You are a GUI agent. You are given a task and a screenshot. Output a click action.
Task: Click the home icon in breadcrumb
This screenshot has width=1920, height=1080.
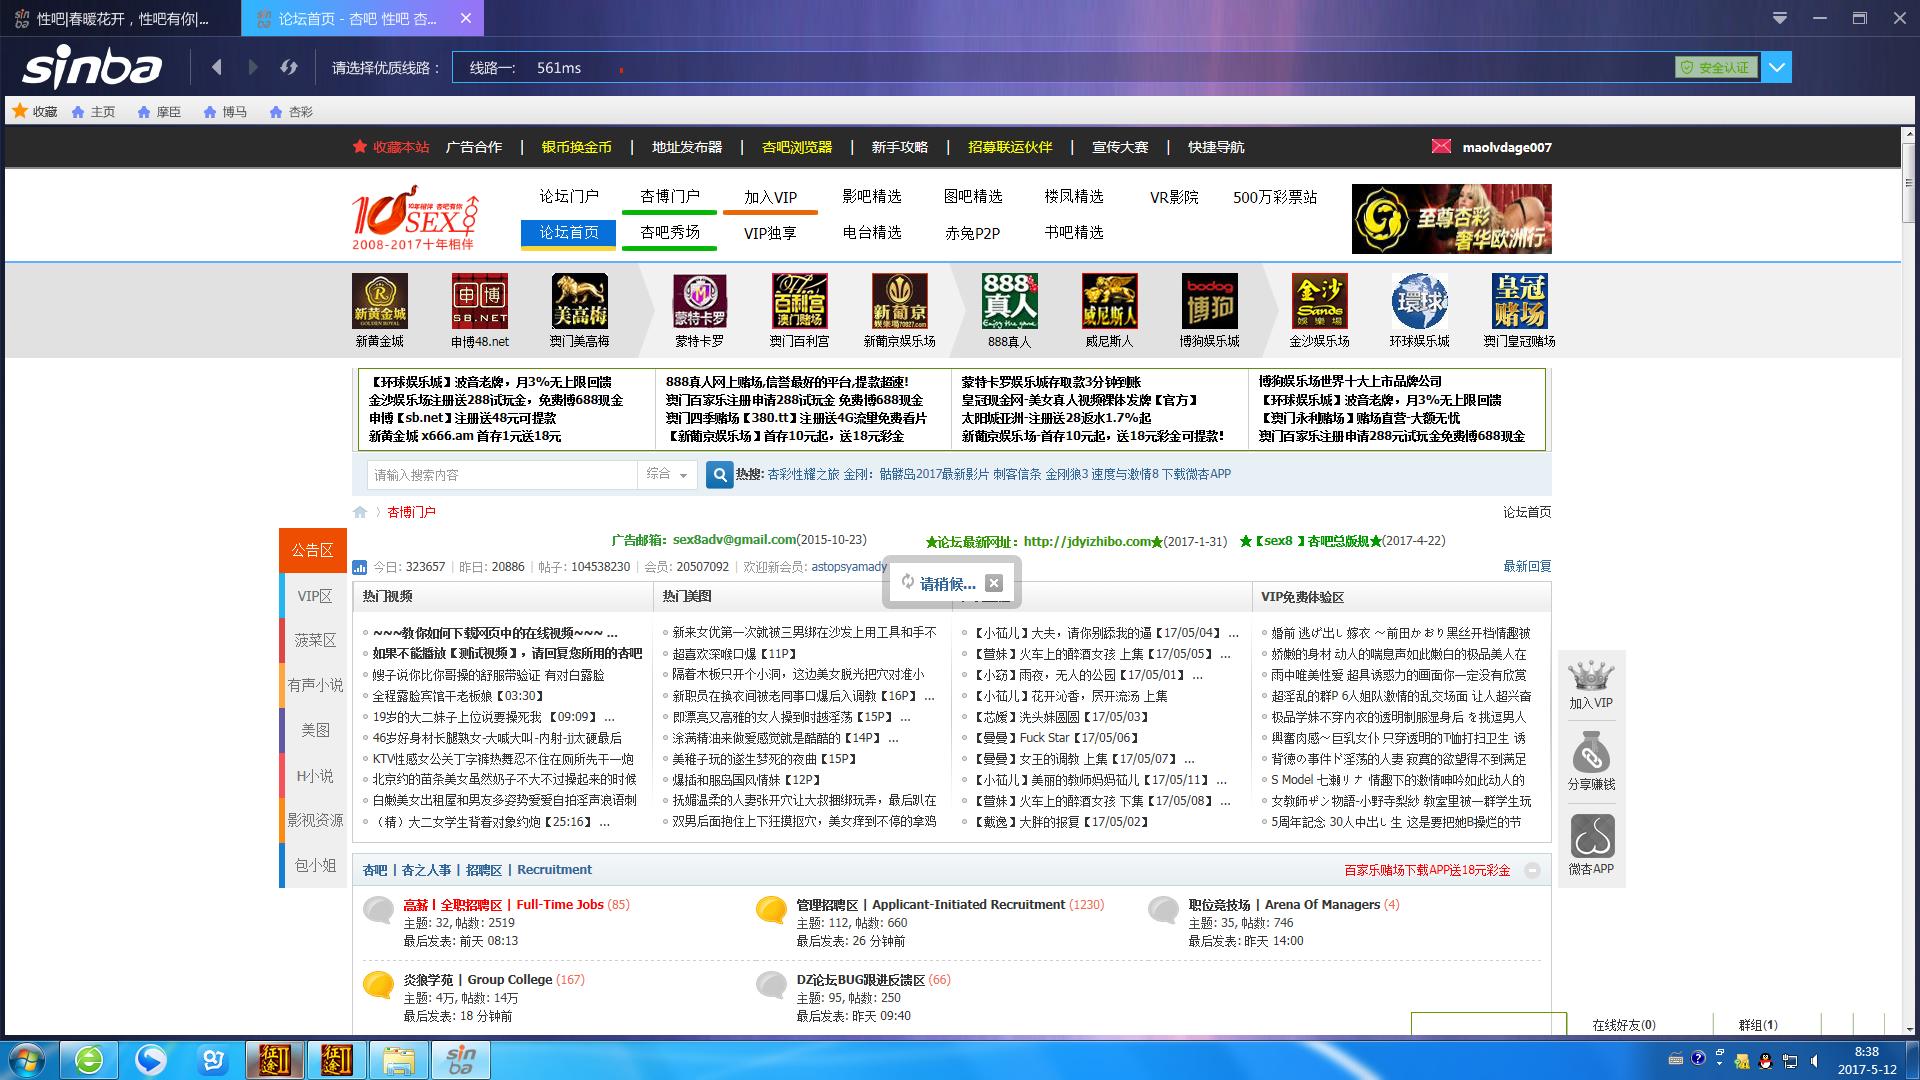click(360, 512)
